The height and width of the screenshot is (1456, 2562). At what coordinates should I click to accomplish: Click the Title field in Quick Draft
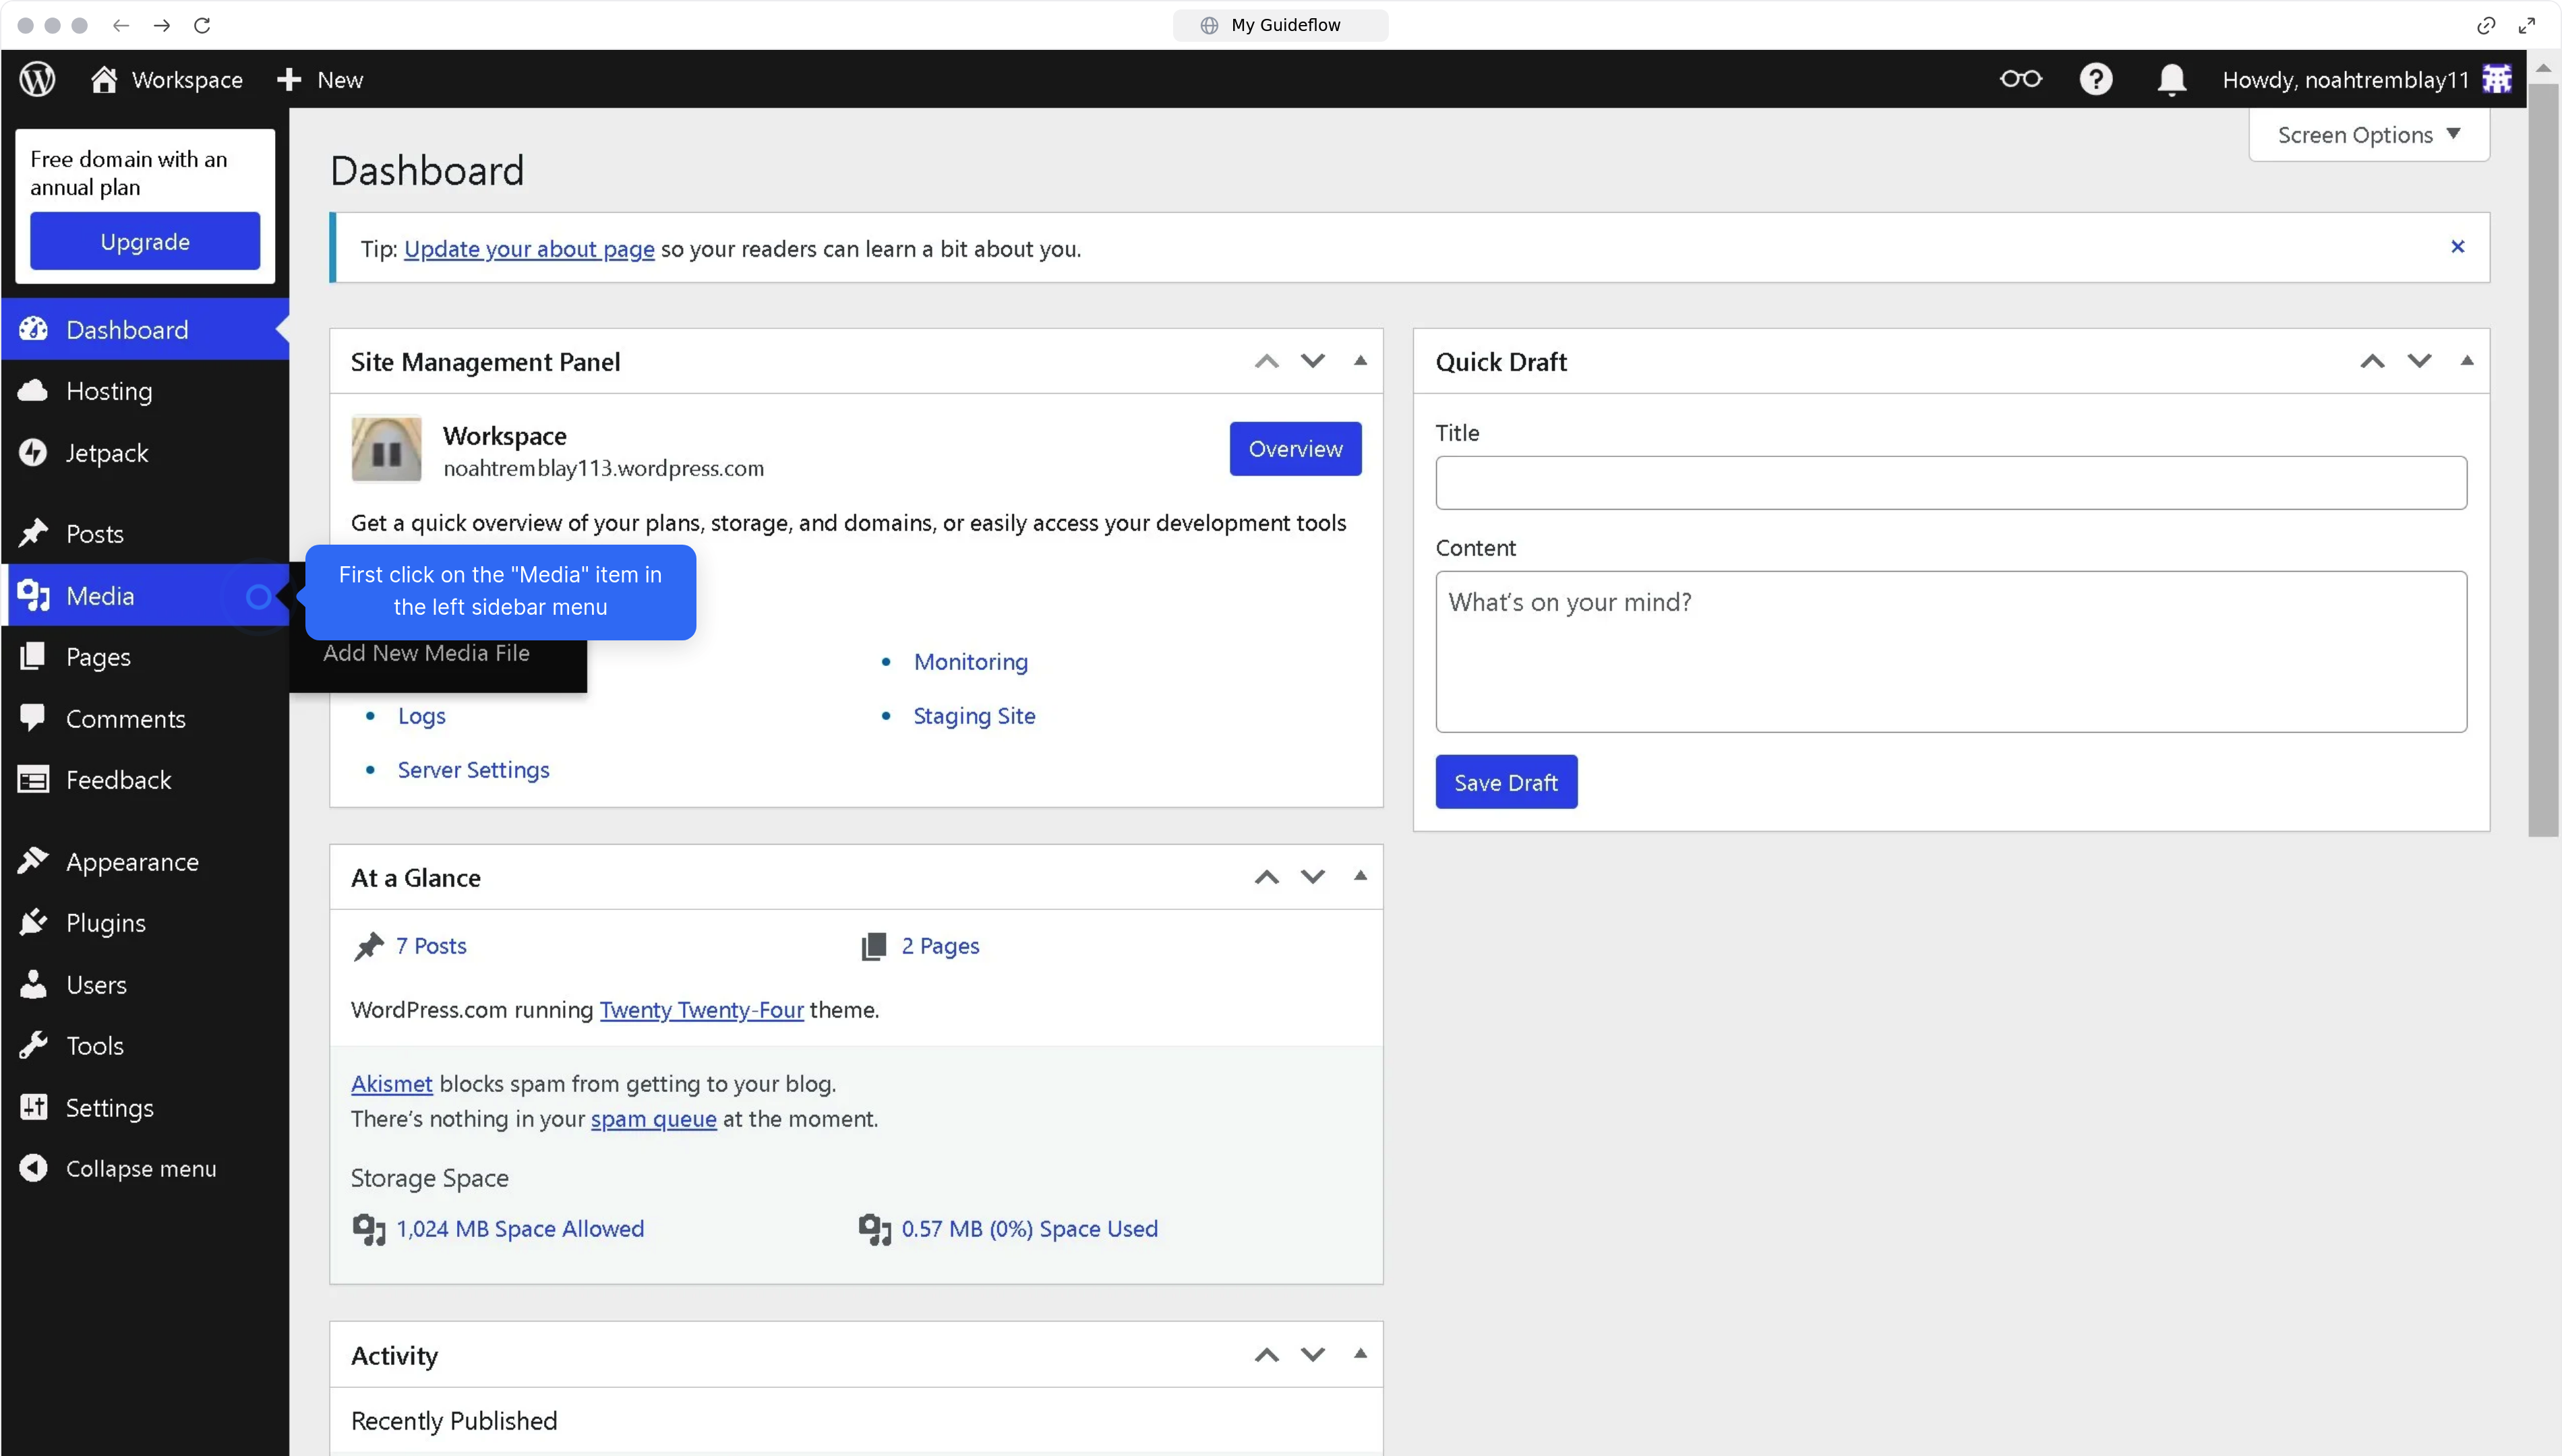pyautogui.click(x=1950, y=483)
